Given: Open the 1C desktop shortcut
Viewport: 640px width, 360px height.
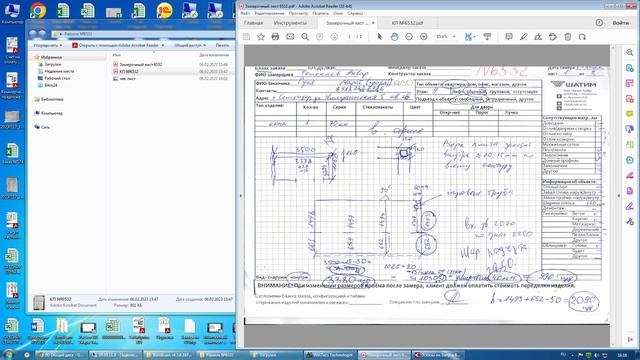Looking at the screenshot, I should coord(164,11).
